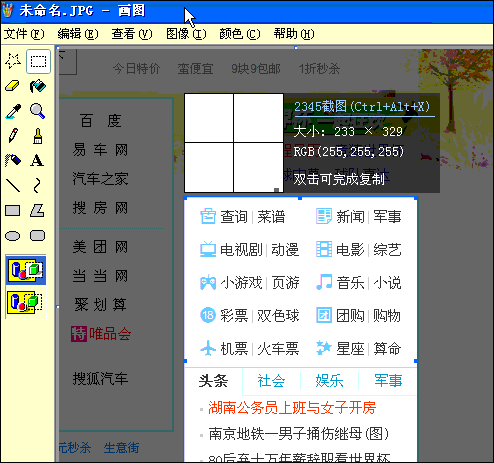Switch to the 娱乐 news tab
Screen dimensions: 494x463
pyautogui.click(x=329, y=381)
